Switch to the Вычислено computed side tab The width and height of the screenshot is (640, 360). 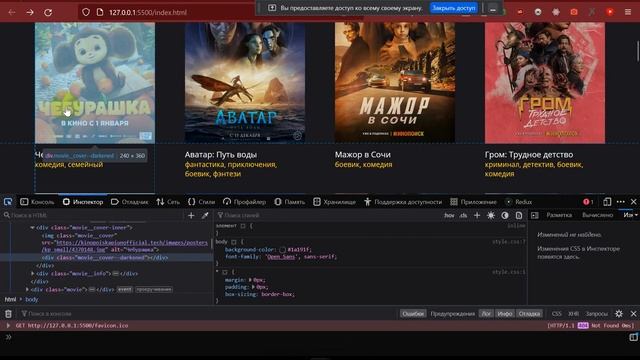click(597, 215)
